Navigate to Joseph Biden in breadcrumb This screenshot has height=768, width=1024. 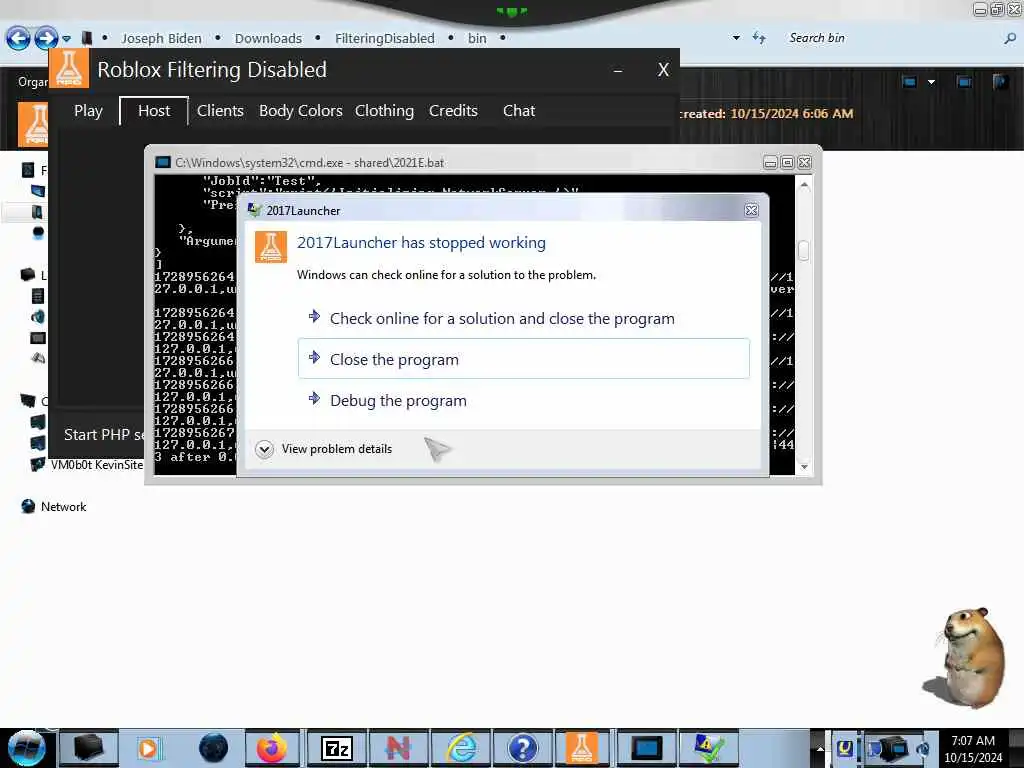click(x=161, y=39)
